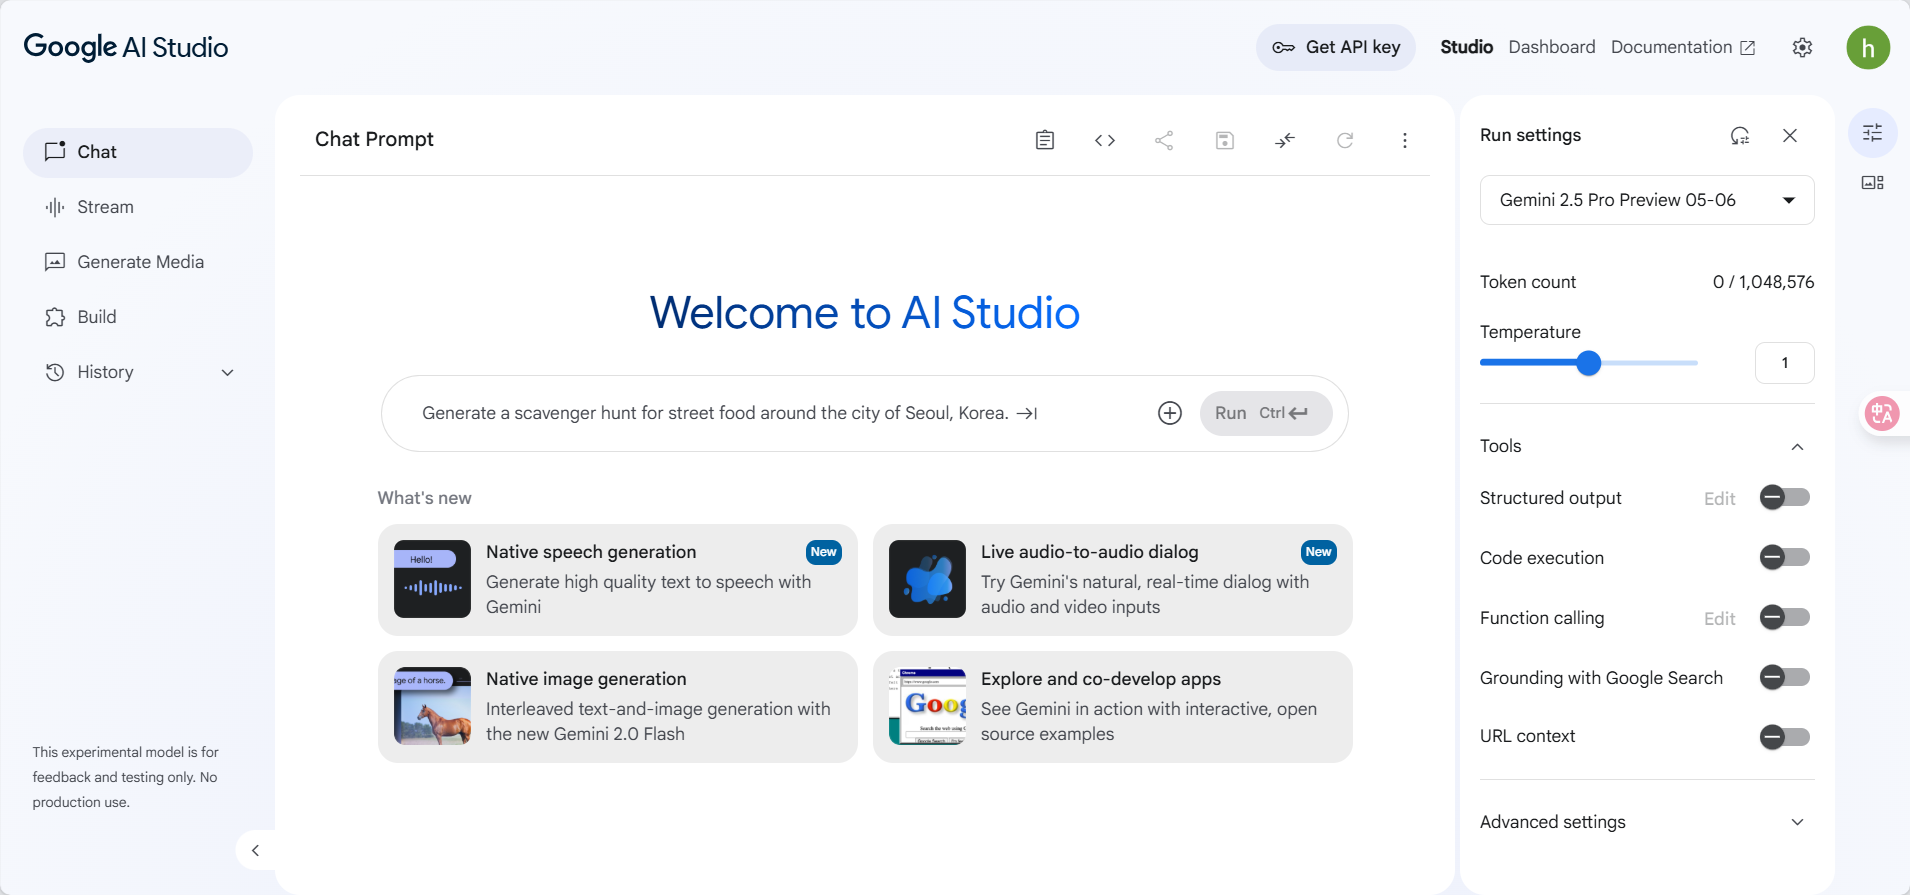Collapse the left sidebar with arrow
The height and width of the screenshot is (895, 1910).
tap(255, 850)
